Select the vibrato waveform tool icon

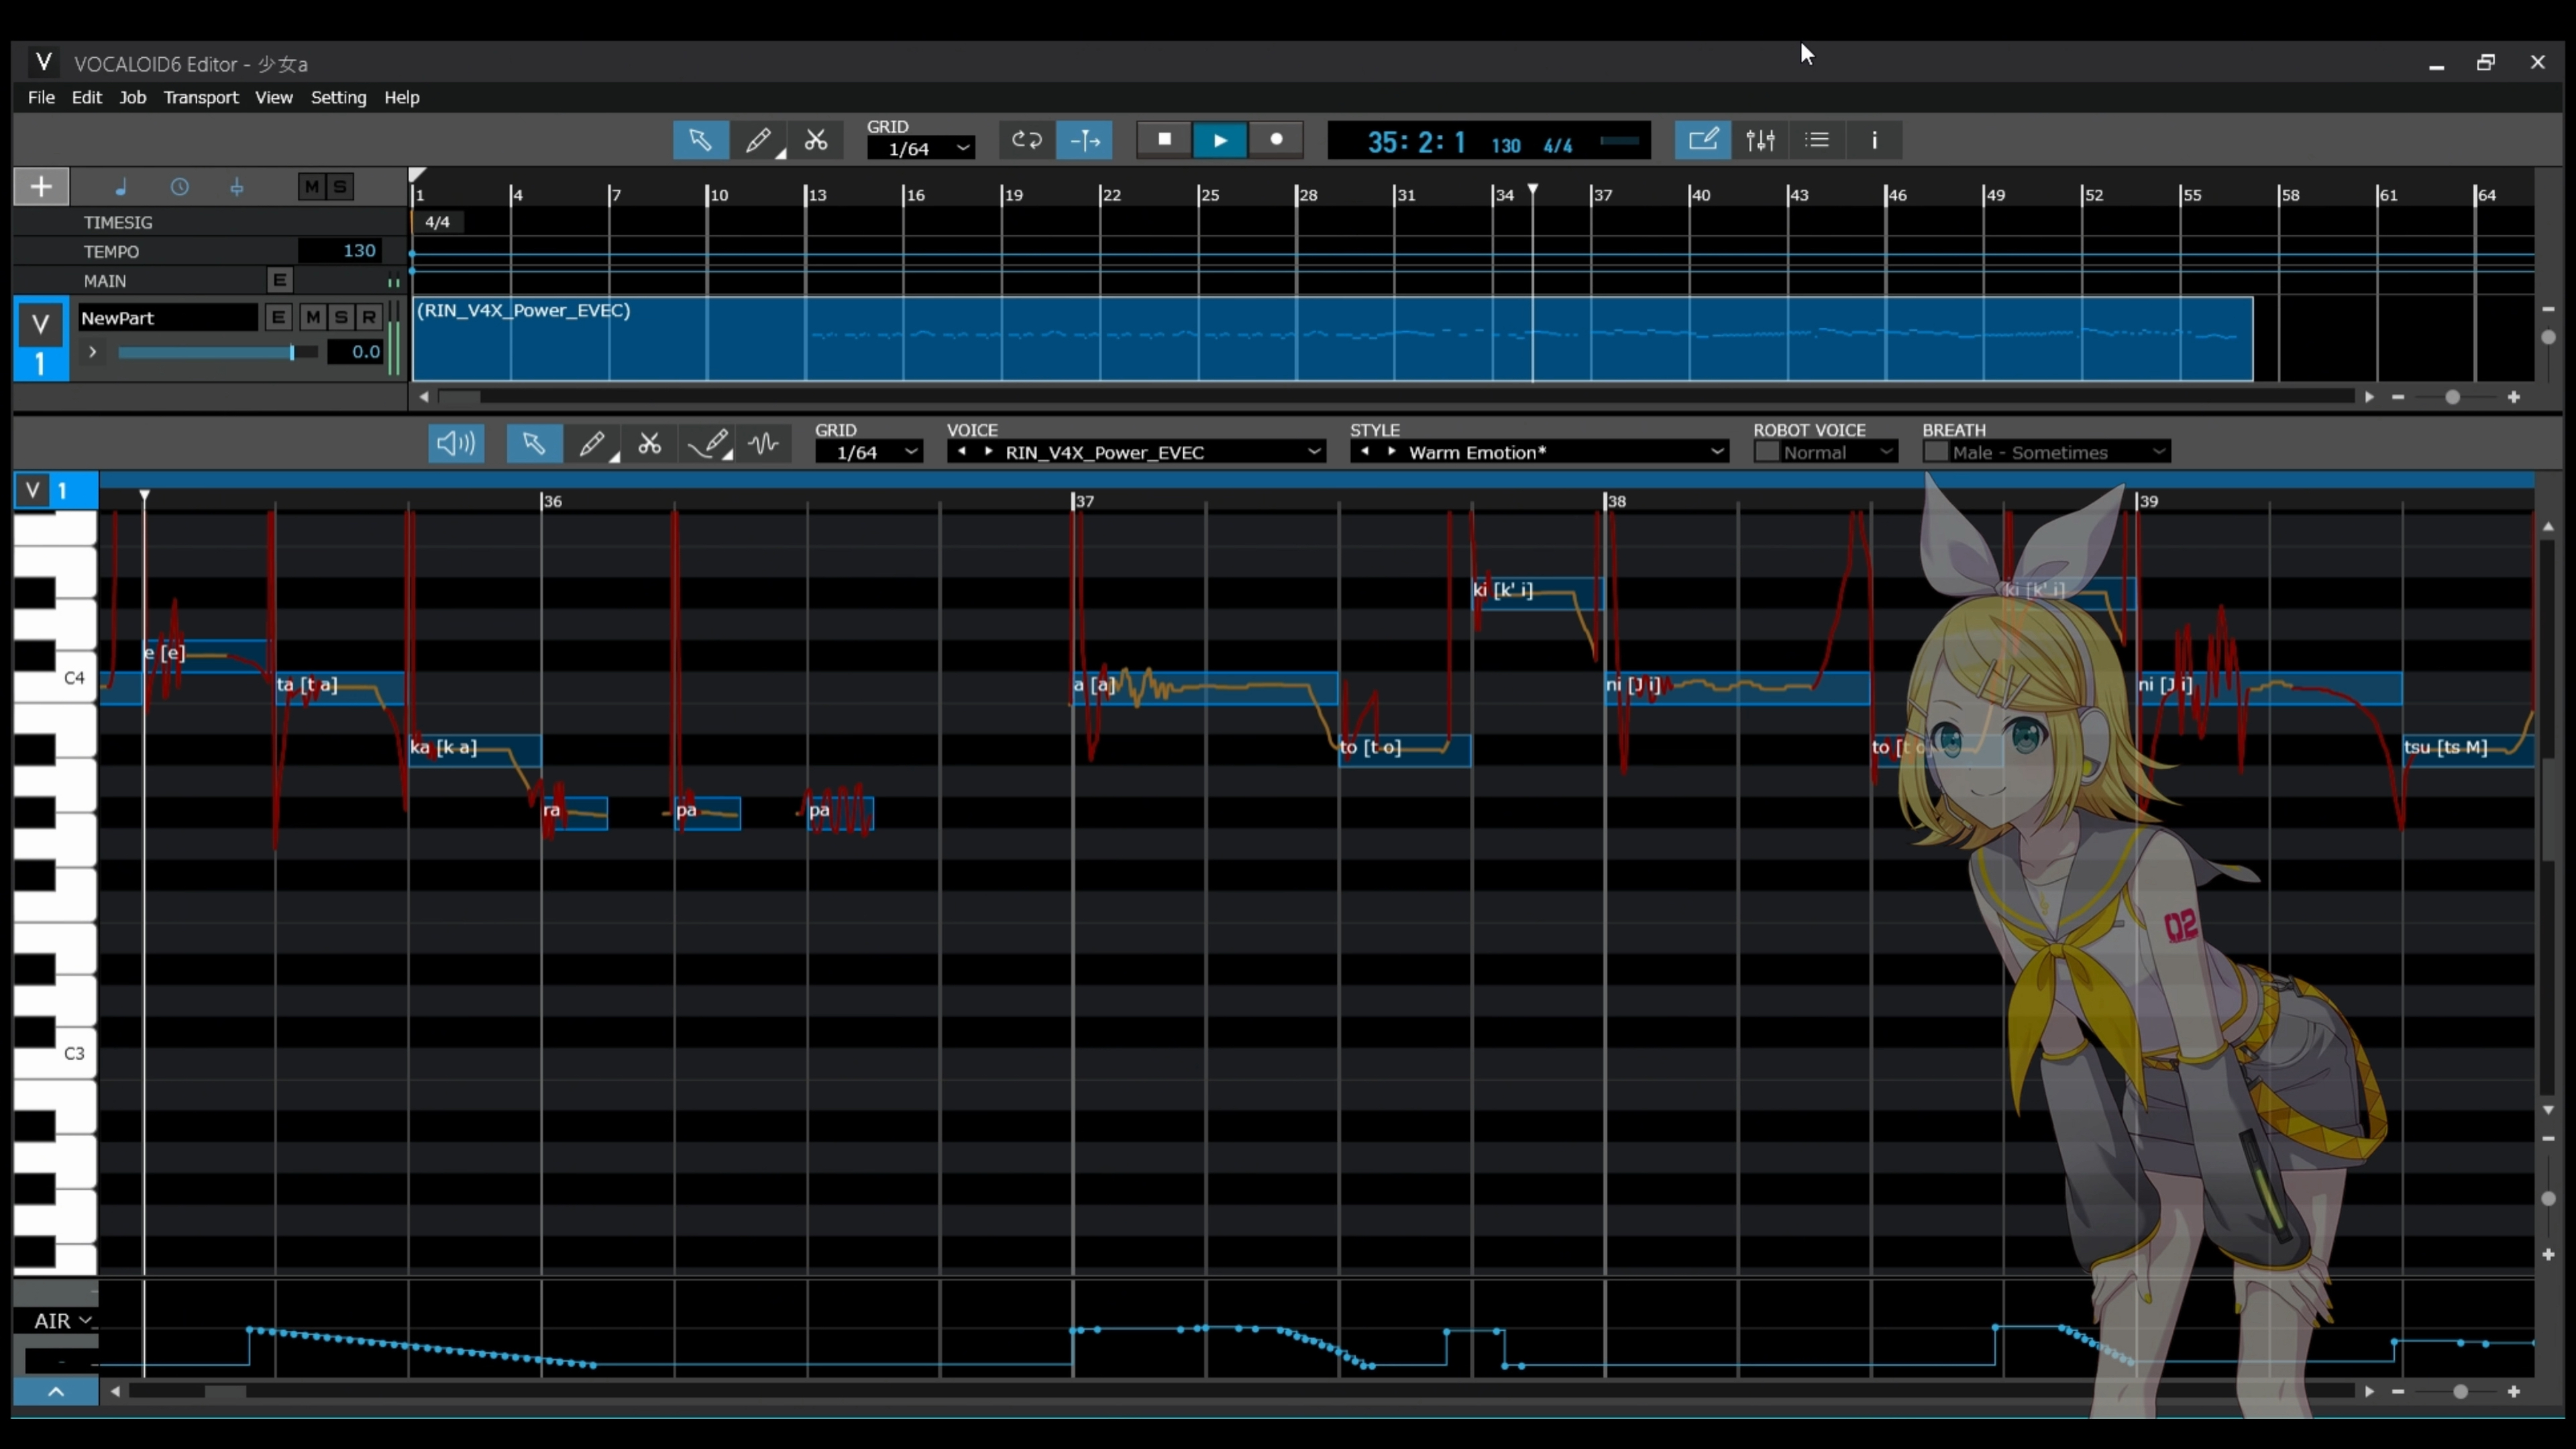(763, 443)
